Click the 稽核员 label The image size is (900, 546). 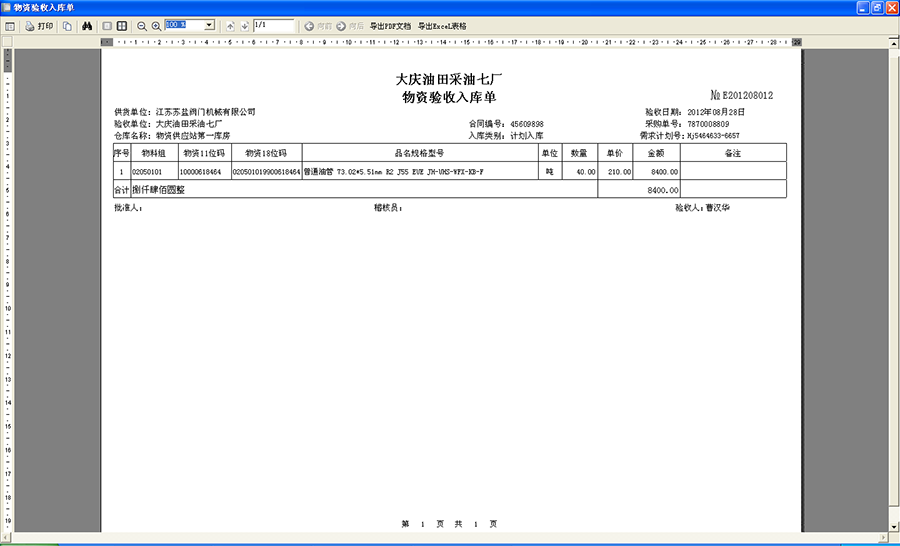[388, 208]
